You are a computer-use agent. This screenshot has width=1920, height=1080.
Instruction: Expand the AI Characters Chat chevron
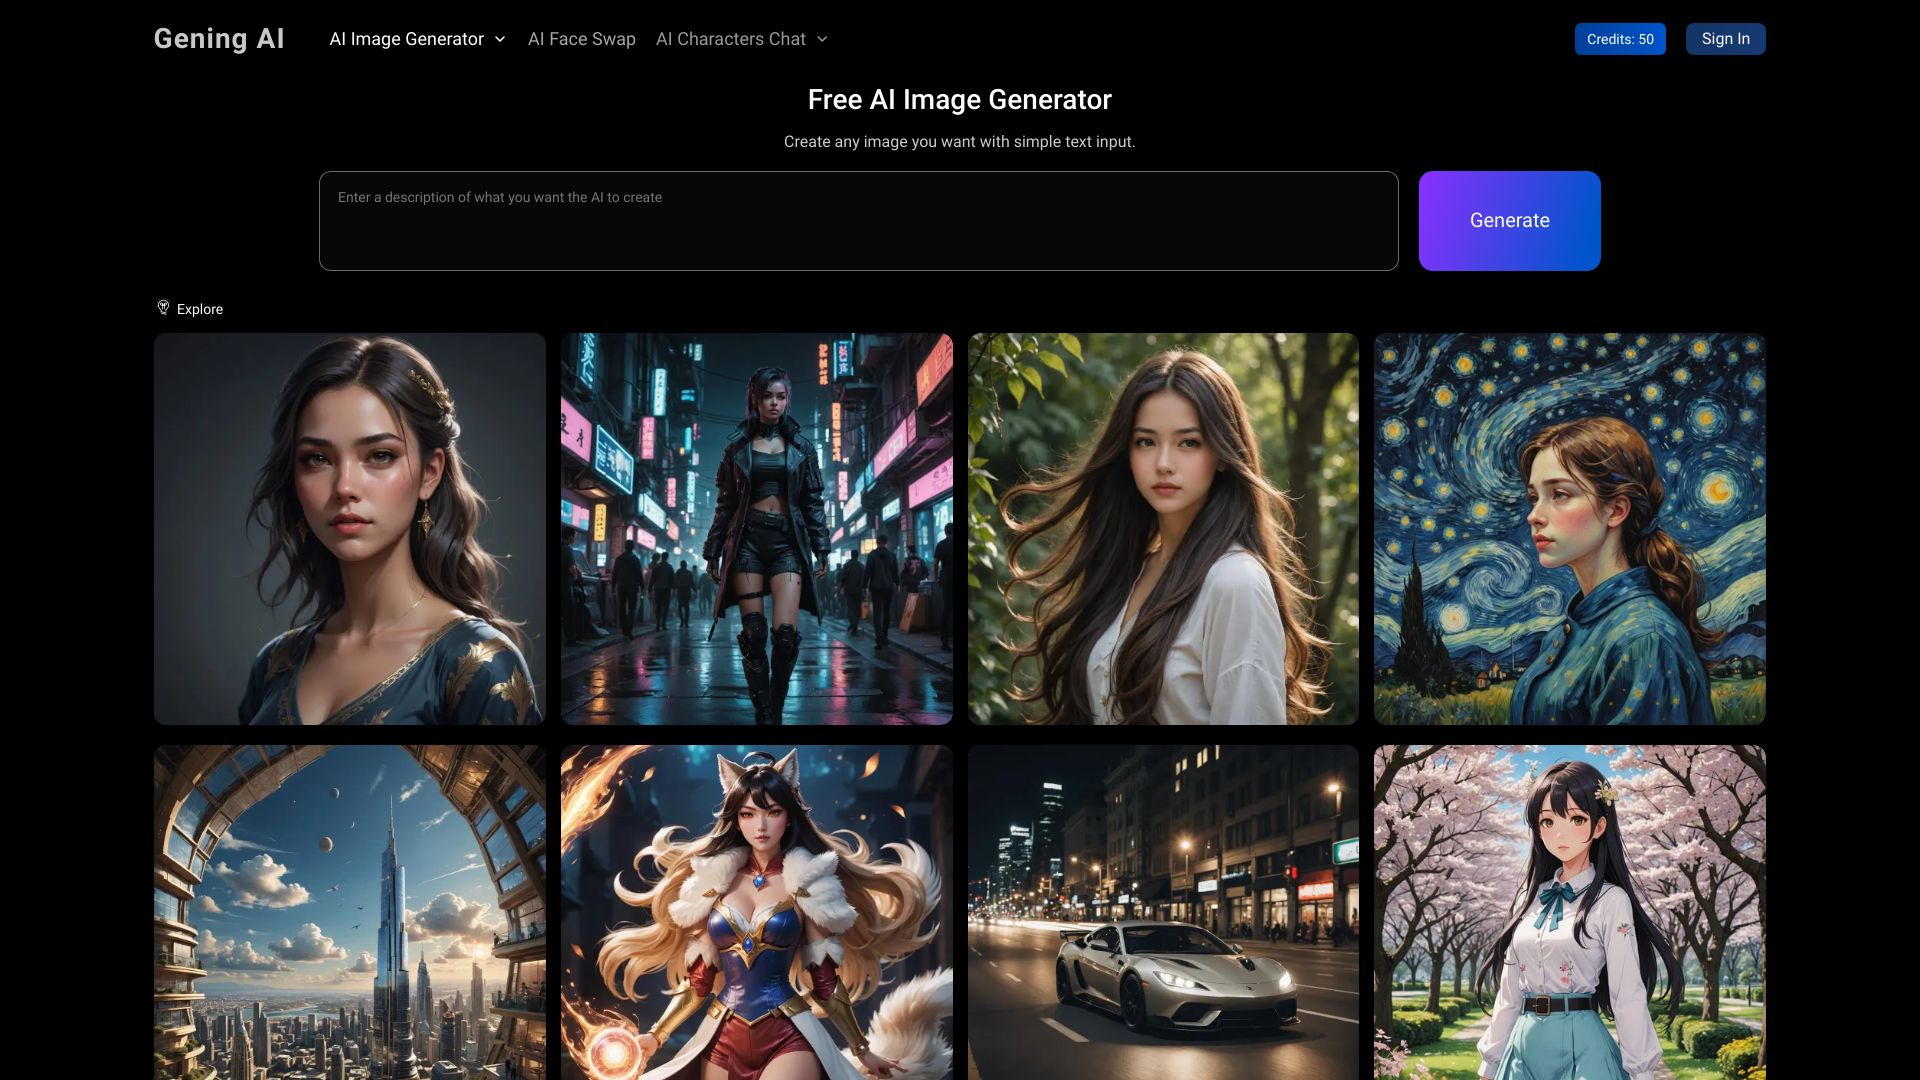[822, 39]
